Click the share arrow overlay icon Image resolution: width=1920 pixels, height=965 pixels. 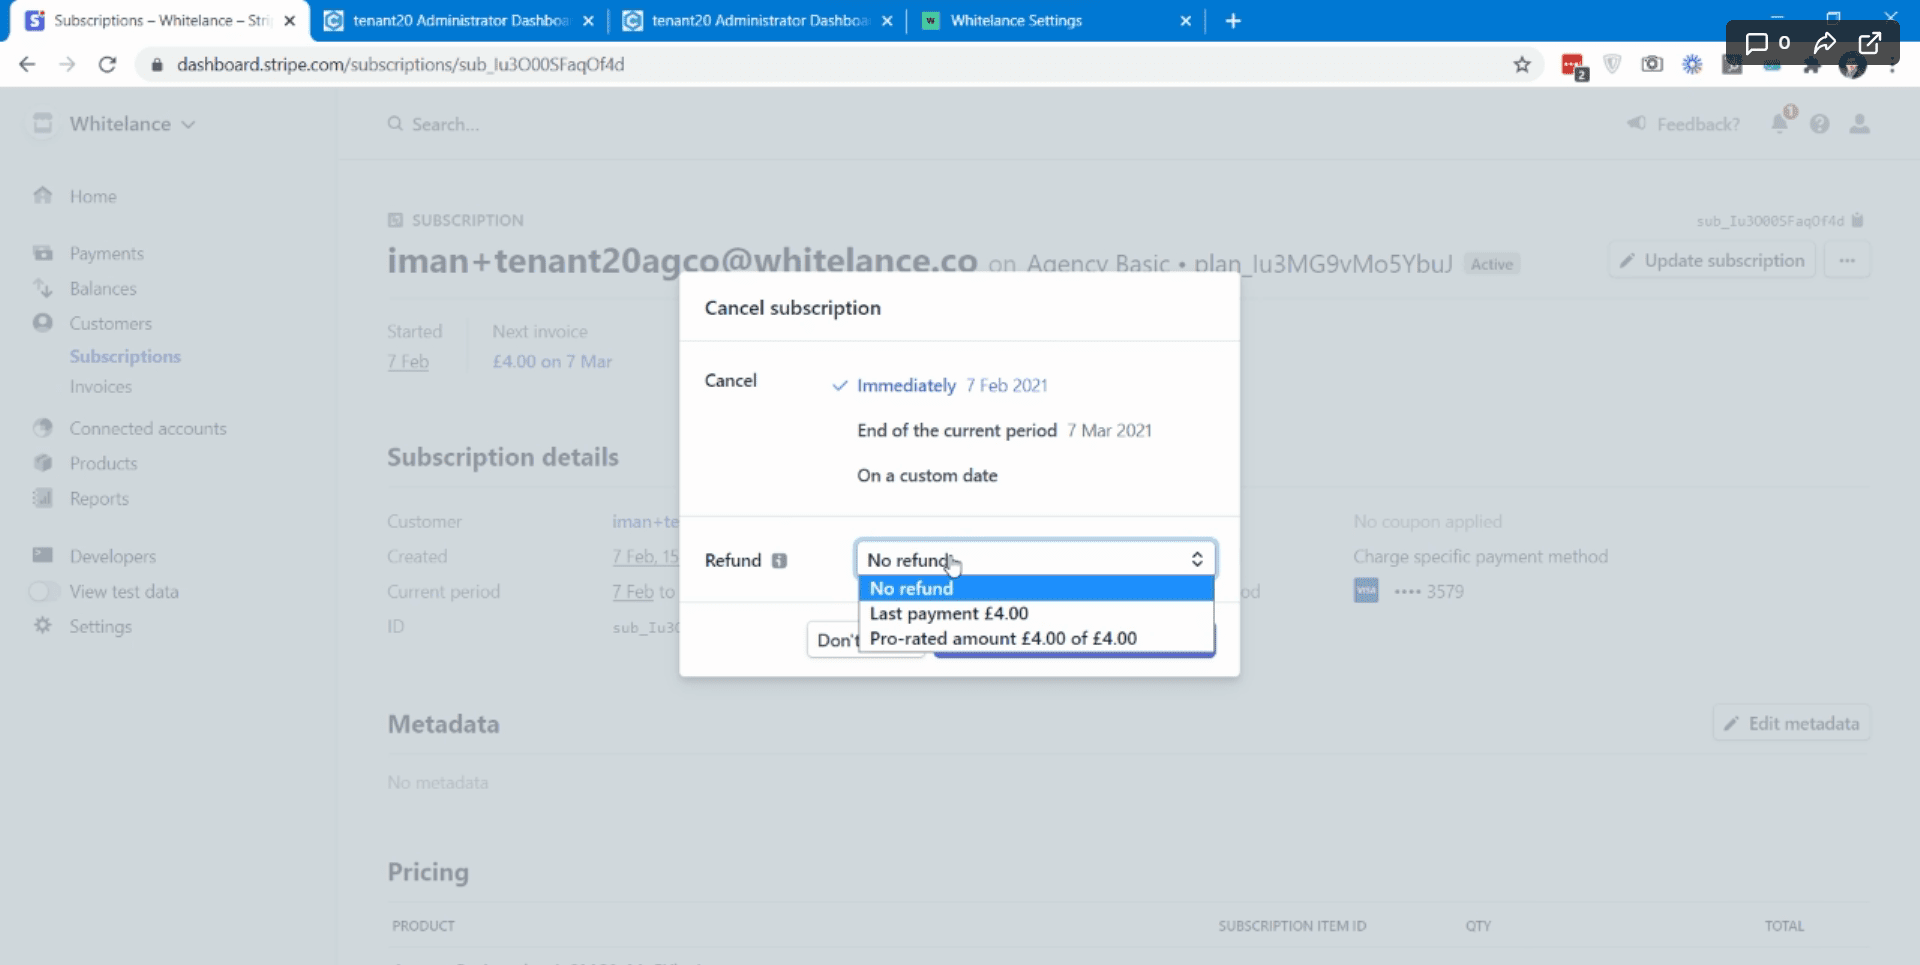point(1825,42)
